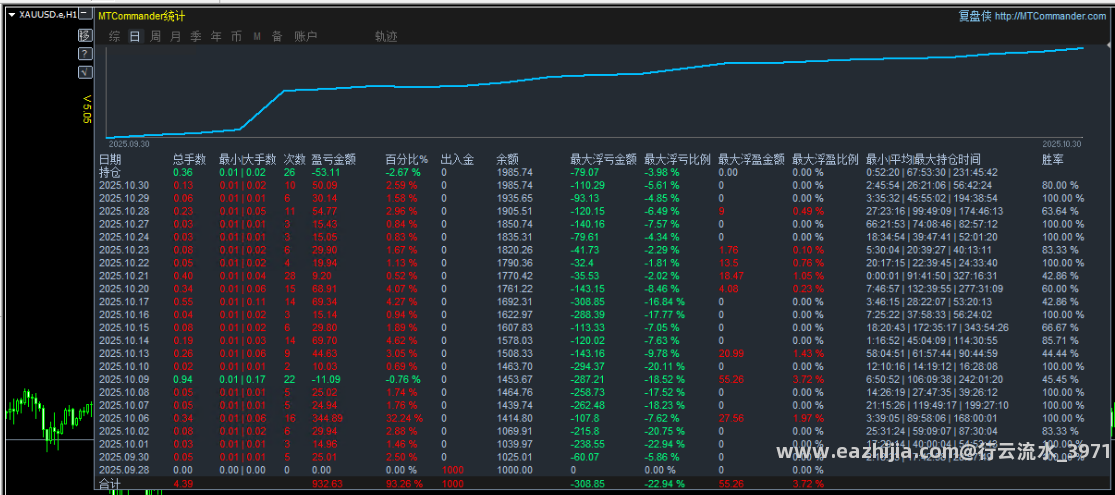Image resolution: width=1115 pixels, height=495 pixels.
Task: Click win rate 80.00 %
Action: pos(1060,185)
